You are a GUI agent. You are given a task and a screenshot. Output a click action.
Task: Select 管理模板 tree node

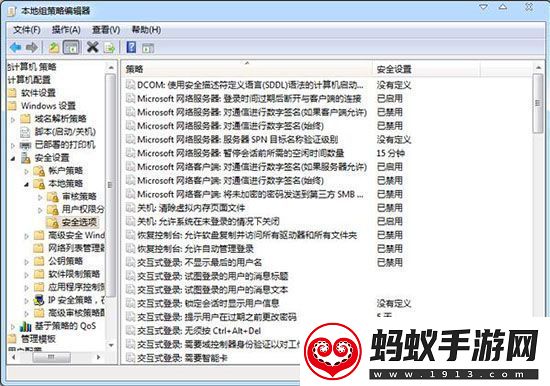pyautogui.click(x=38, y=339)
